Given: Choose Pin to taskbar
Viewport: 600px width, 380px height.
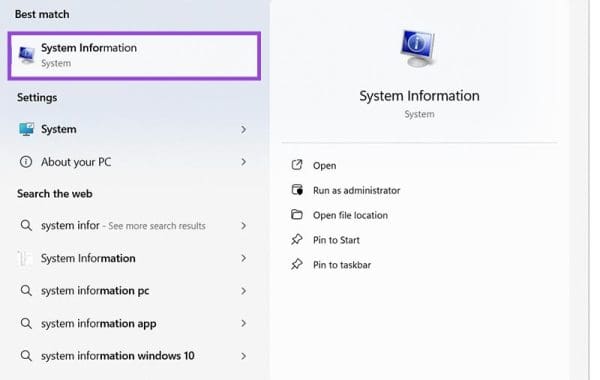Looking at the screenshot, I should tap(342, 265).
